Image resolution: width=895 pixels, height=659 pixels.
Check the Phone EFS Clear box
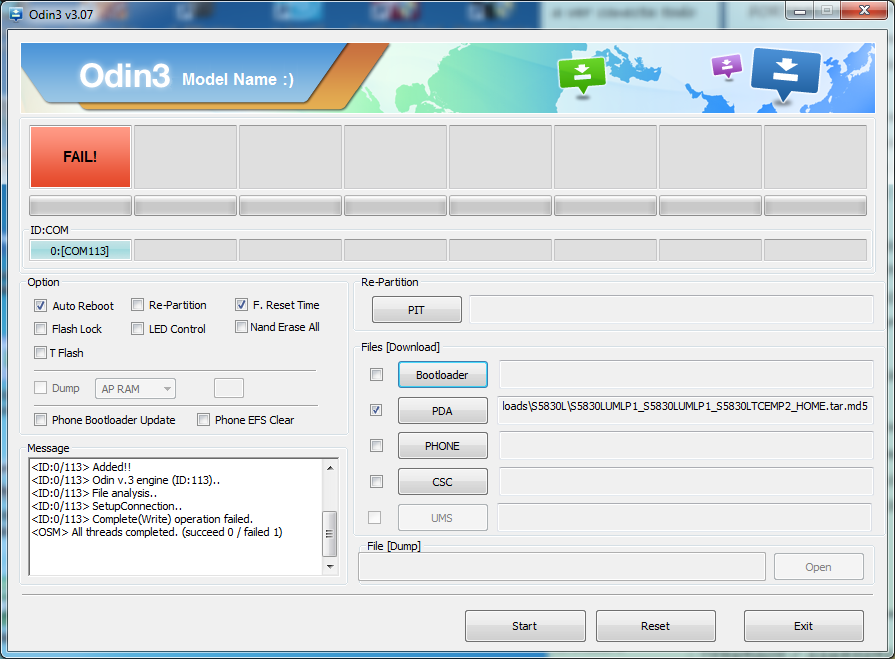pyautogui.click(x=204, y=420)
